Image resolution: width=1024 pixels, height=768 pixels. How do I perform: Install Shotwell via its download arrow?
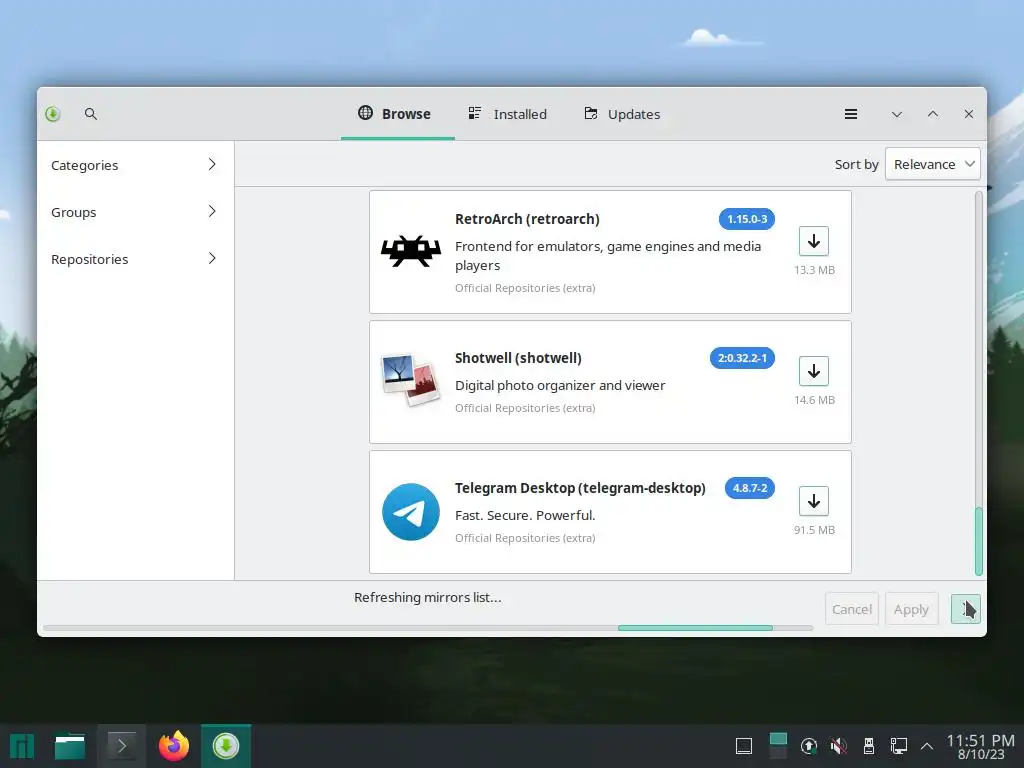814,372
